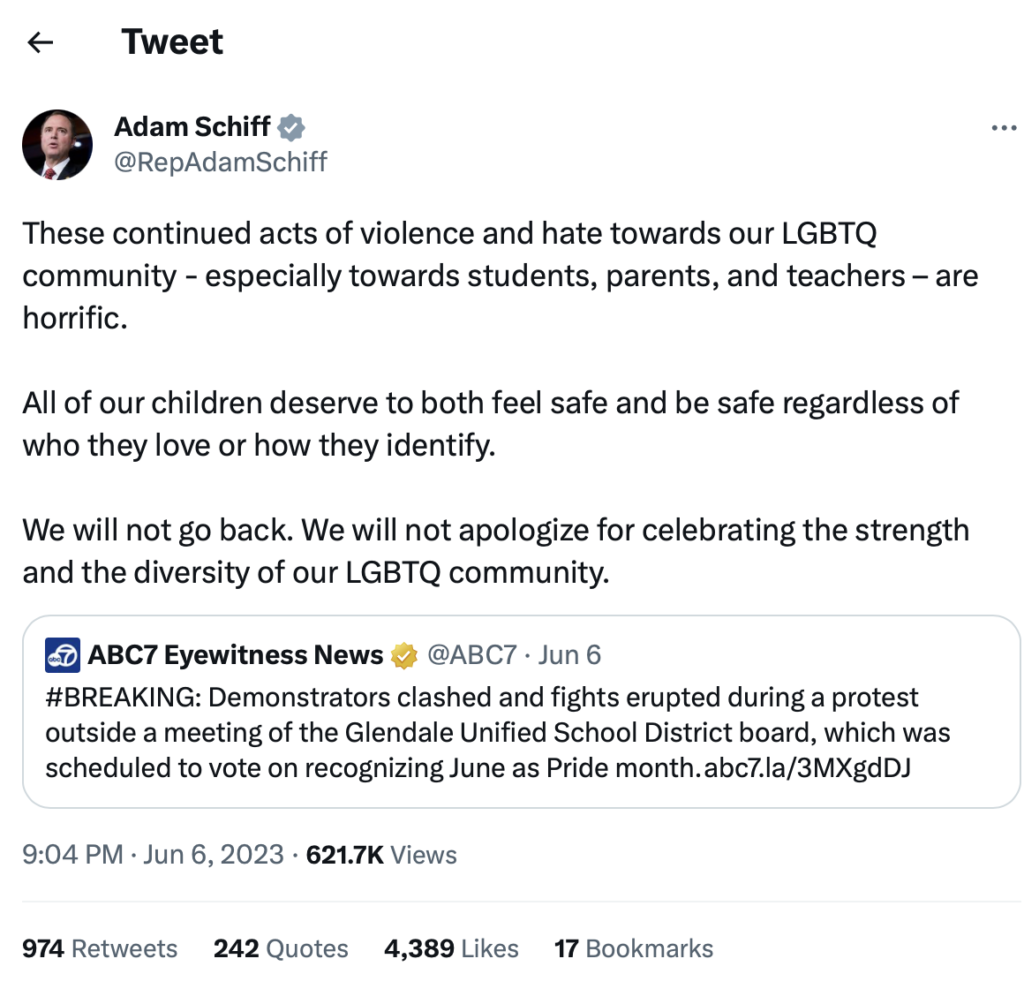Click the 621.7K Views count

point(384,855)
